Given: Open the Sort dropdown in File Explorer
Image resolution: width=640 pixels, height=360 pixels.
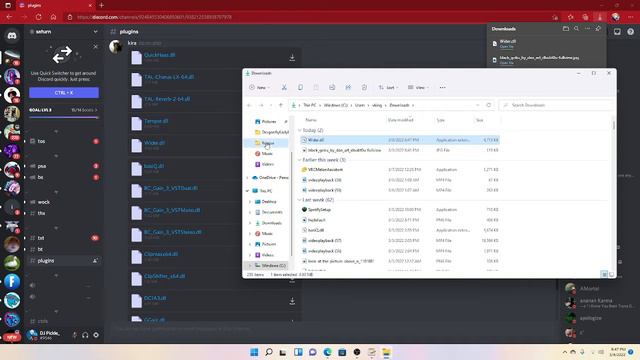Looking at the screenshot, I should (x=388, y=87).
